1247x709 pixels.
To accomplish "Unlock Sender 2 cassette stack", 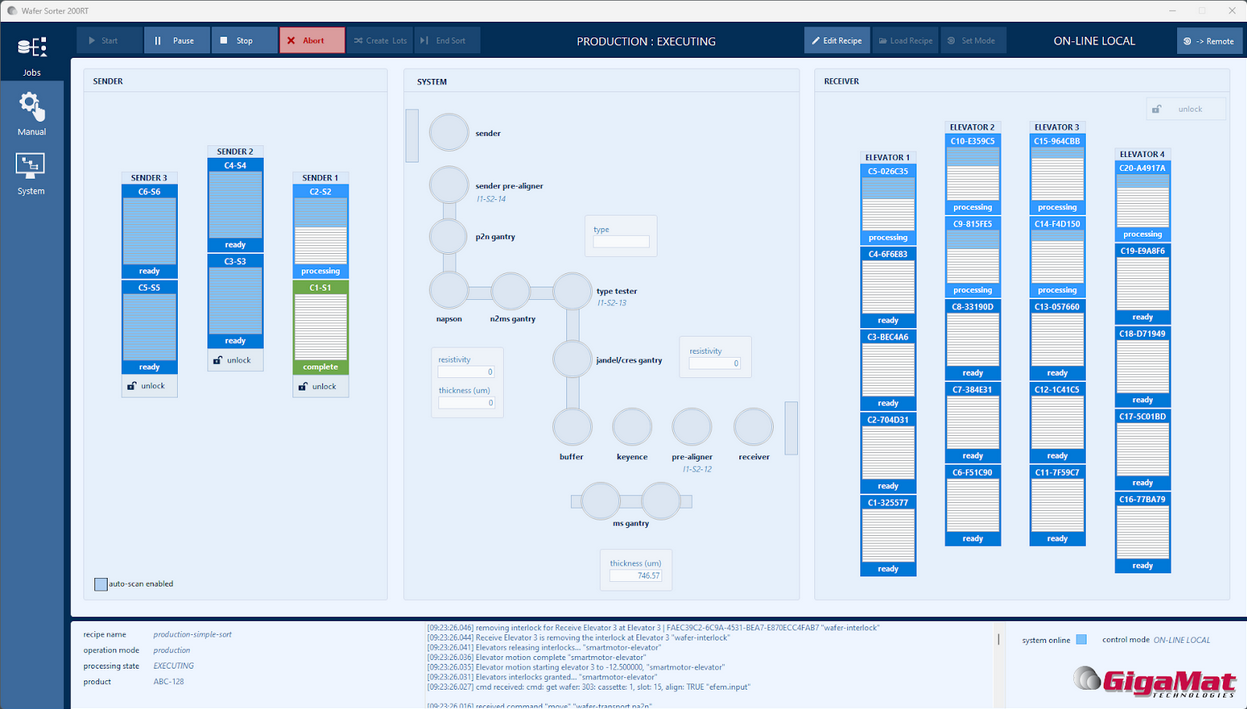I will click(235, 360).
